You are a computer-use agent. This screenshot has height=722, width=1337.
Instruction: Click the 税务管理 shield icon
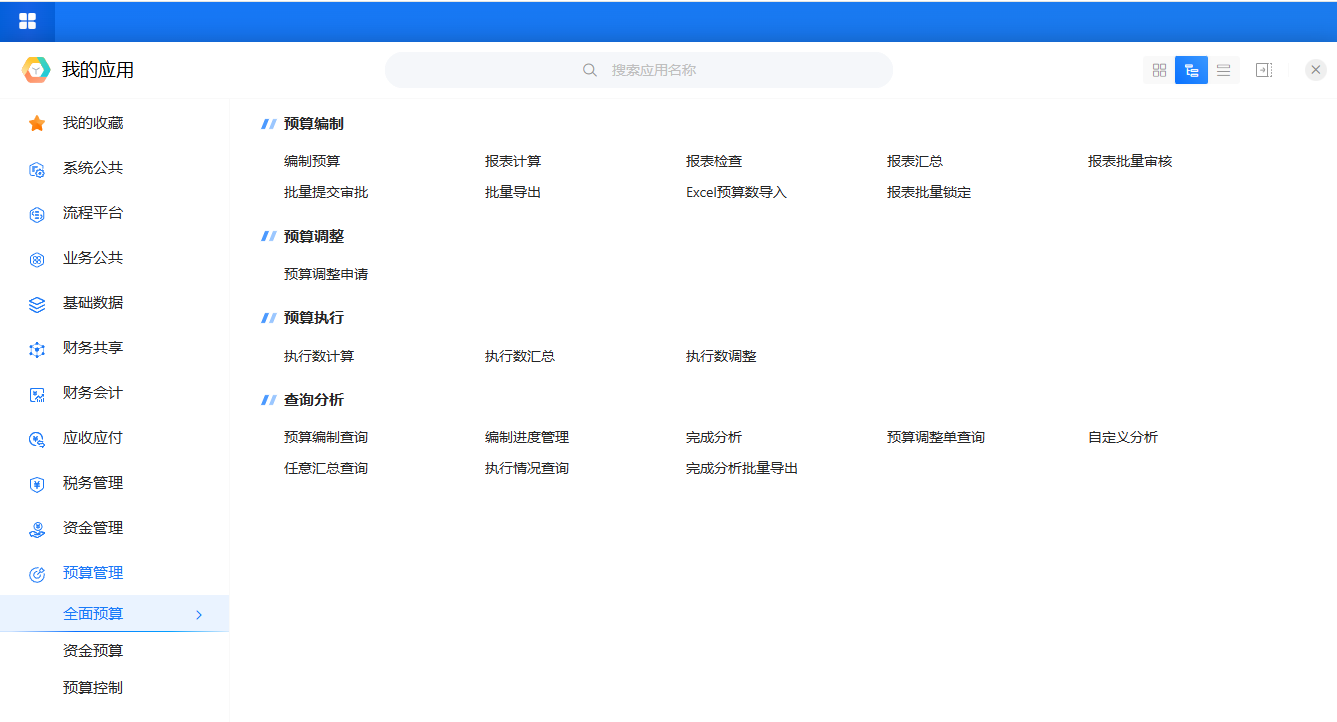coord(37,484)
